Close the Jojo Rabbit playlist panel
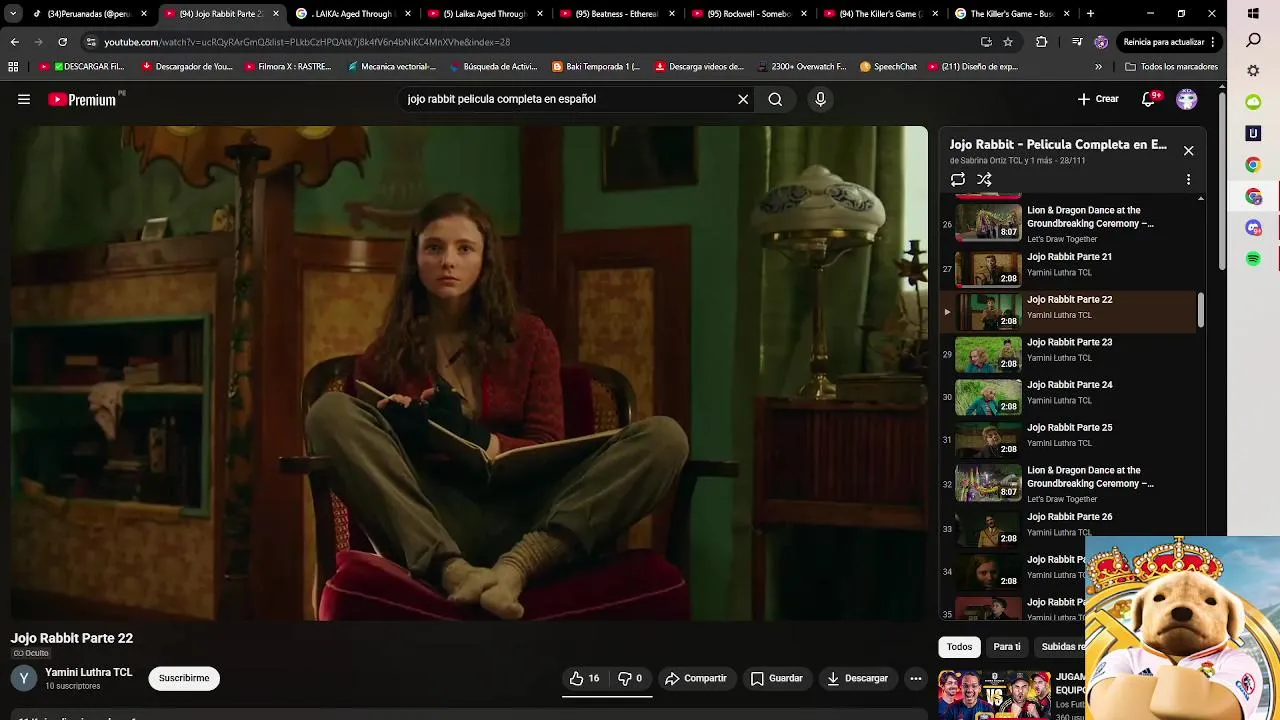 pyautogui.click(x=1188, y=150)
